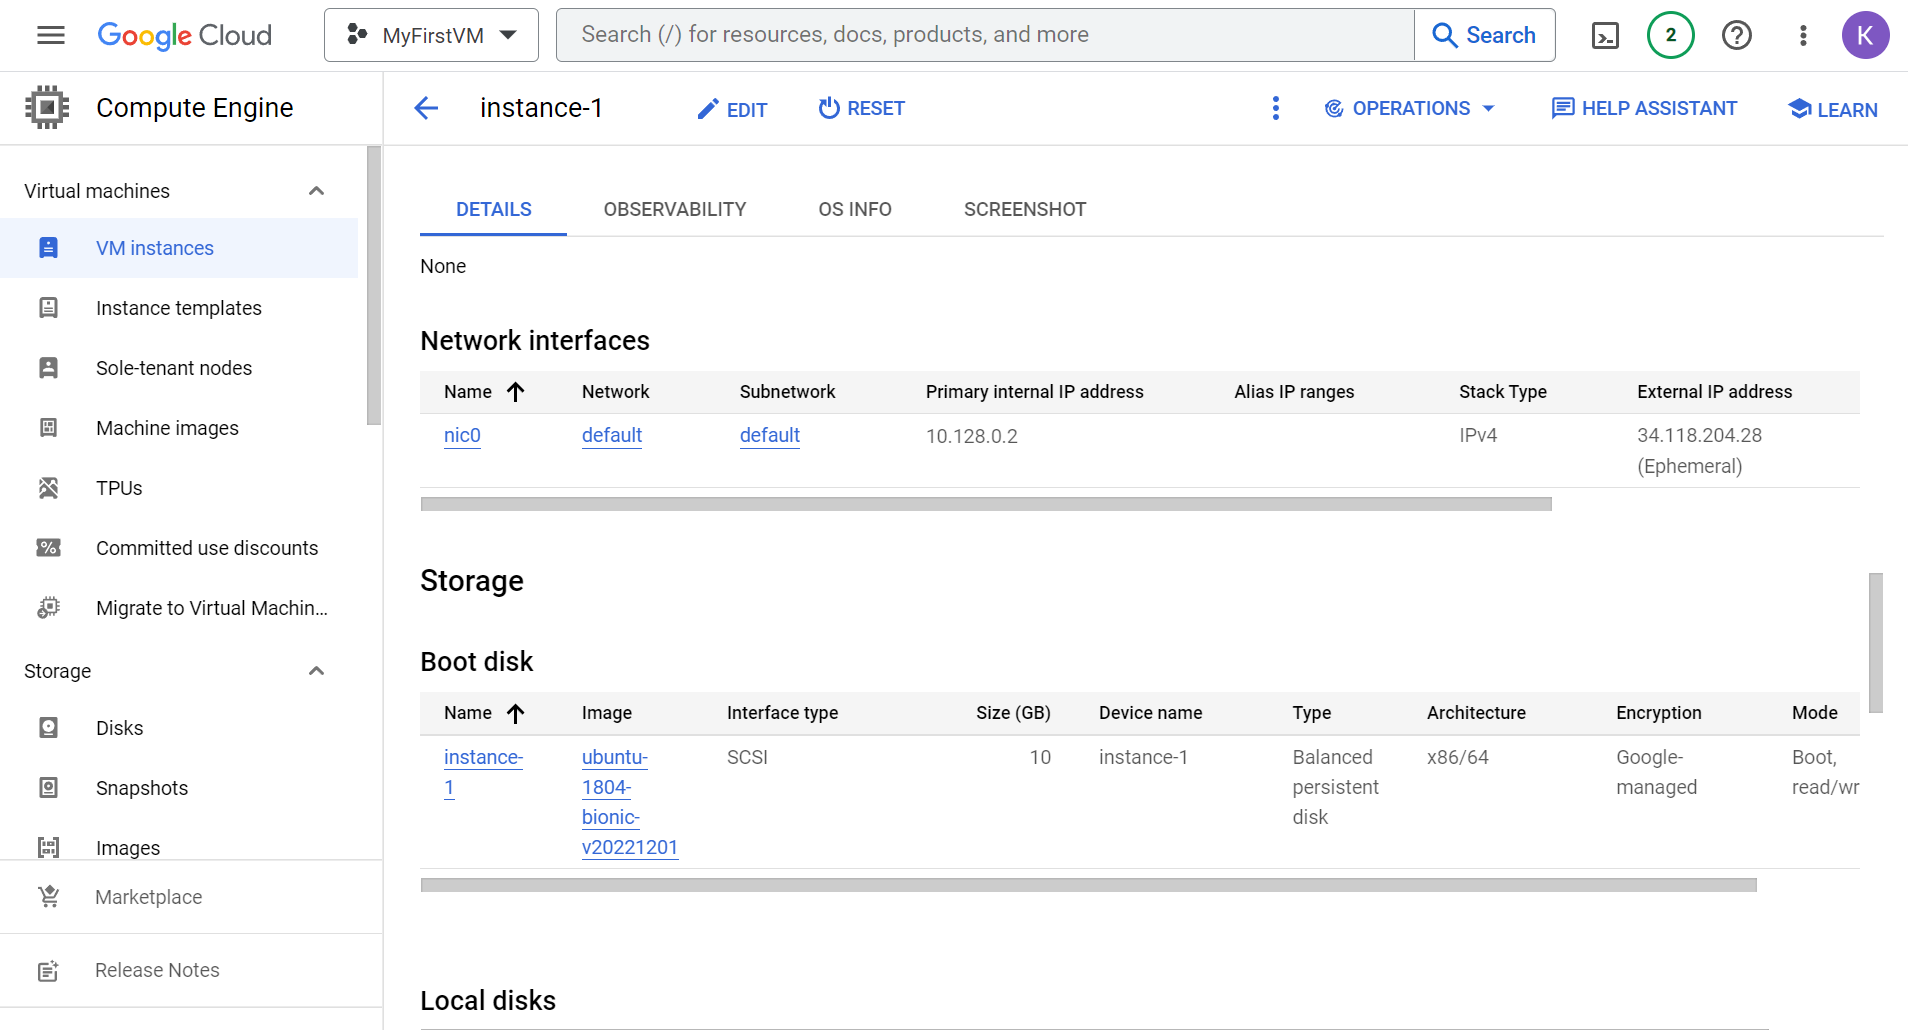This screenshot has width=1908, height=1030.
Task: Click the Boot disk horizontal scrollbar
Action: (x=1088, y=885)
